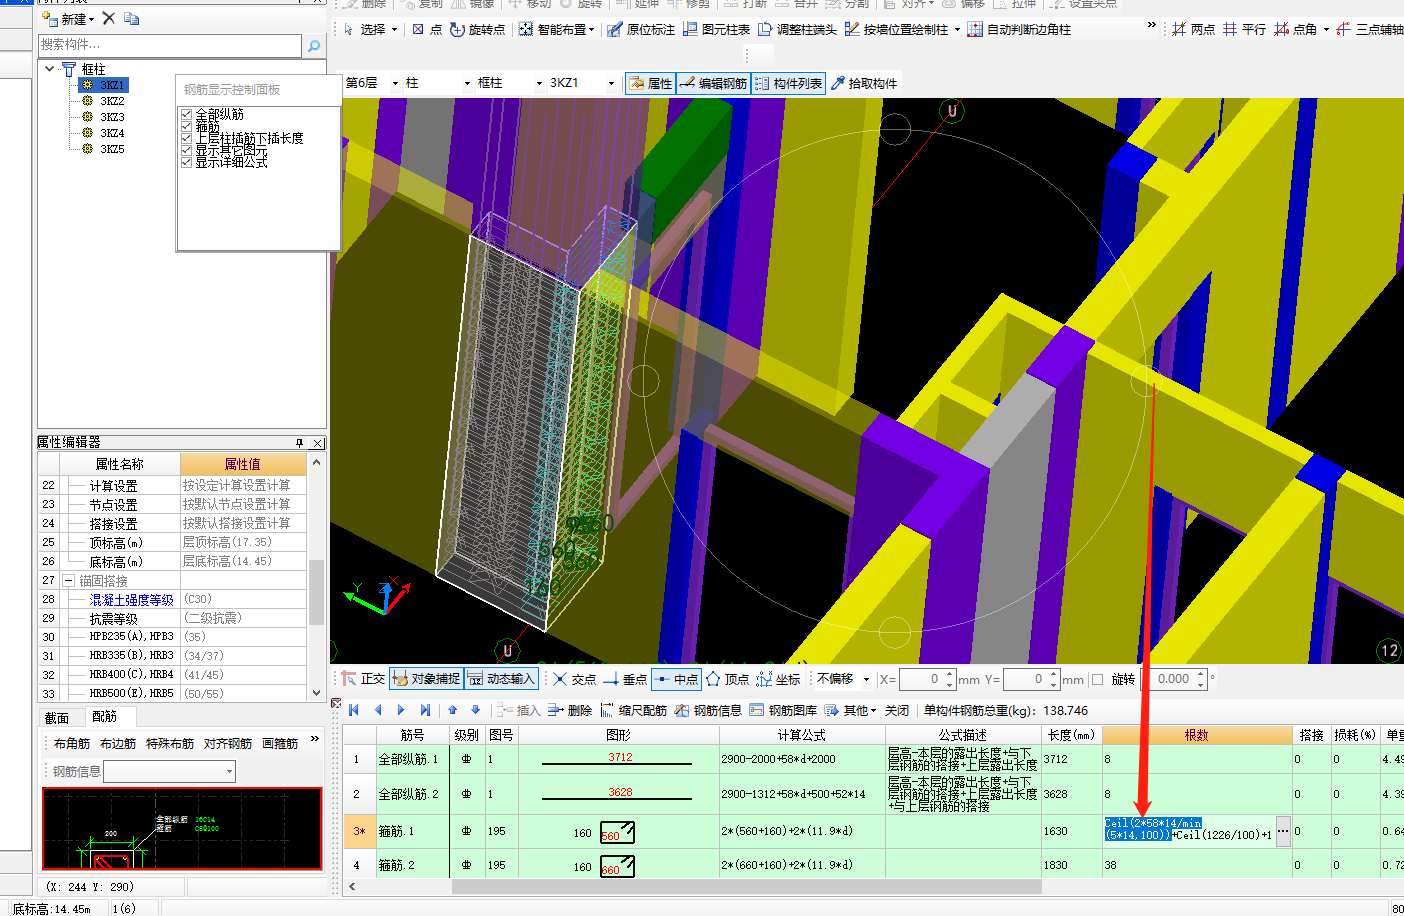Toggle 对象捕捉 object snap
1404x916 pixels.
(426, 679)
